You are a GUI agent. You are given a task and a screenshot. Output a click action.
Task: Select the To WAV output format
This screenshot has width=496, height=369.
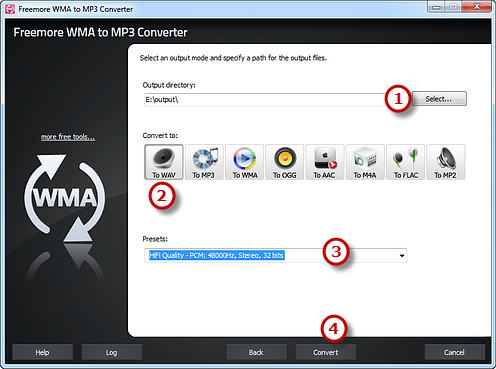pyautogui.click(x=164, y=162)
